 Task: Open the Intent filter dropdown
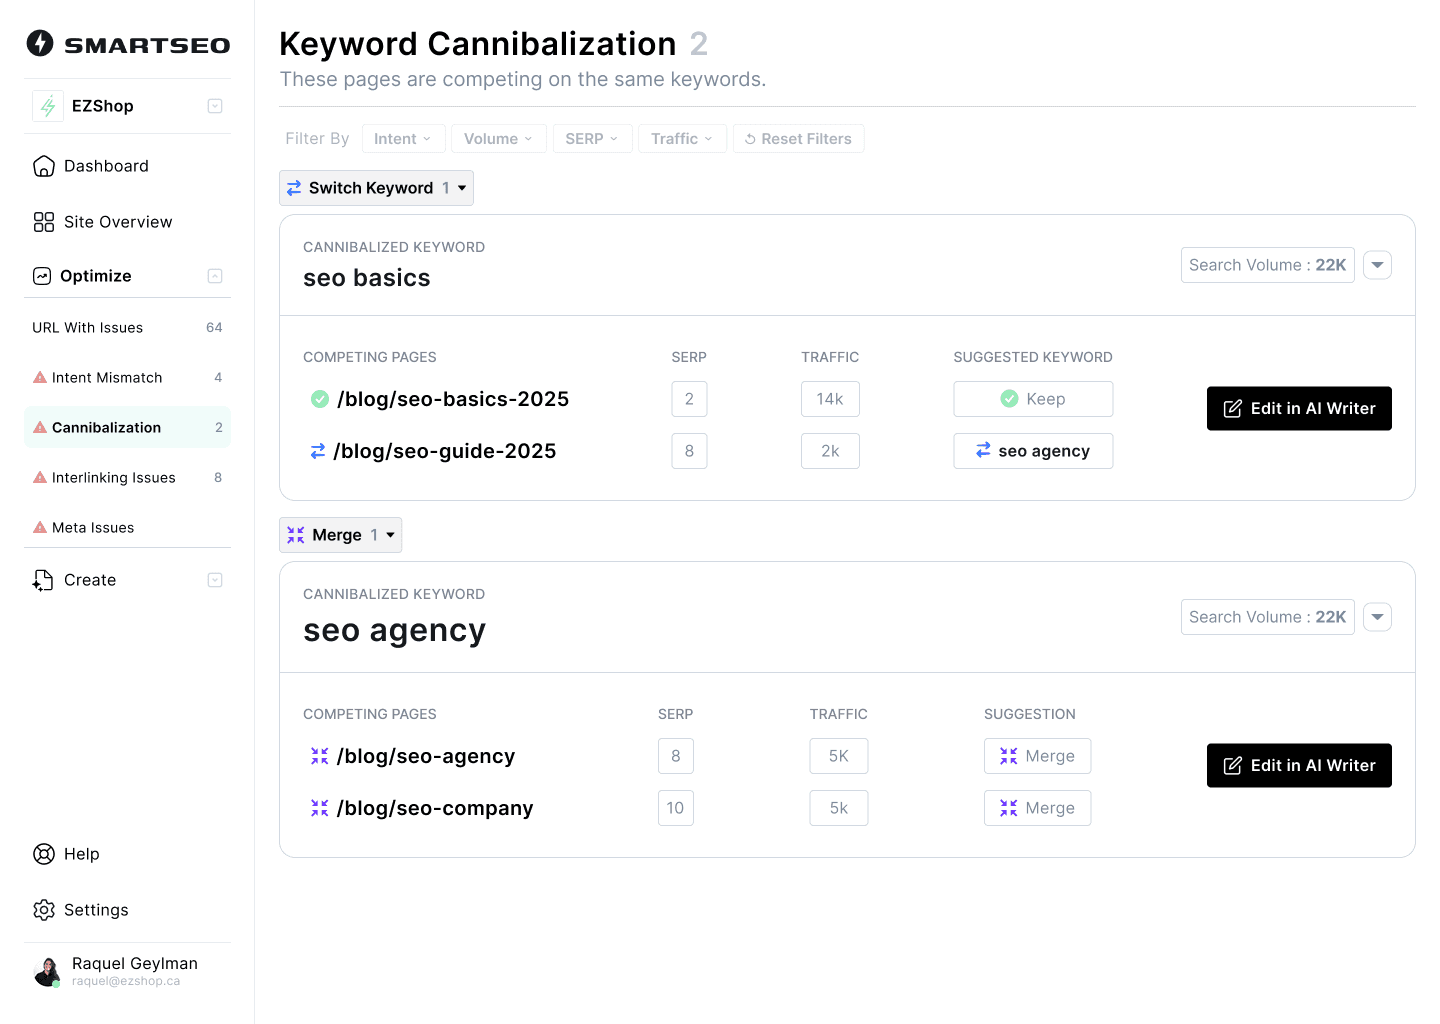point(402,139)
